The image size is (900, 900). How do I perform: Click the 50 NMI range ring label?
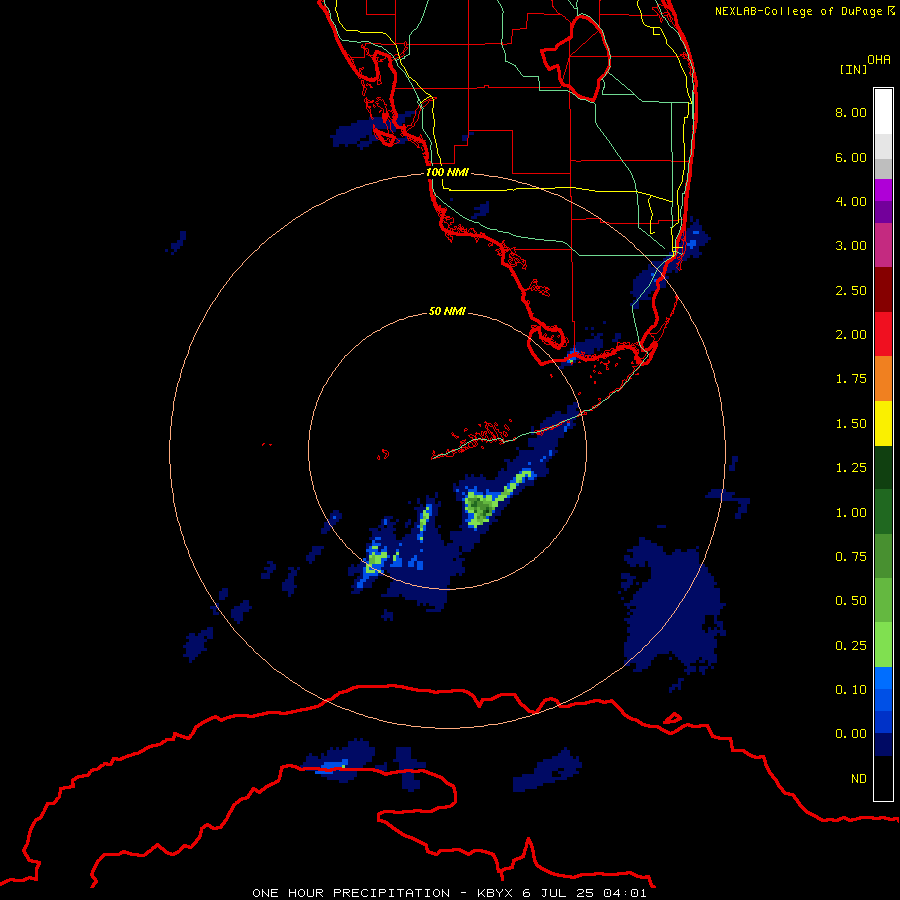[x=447, y=311]
